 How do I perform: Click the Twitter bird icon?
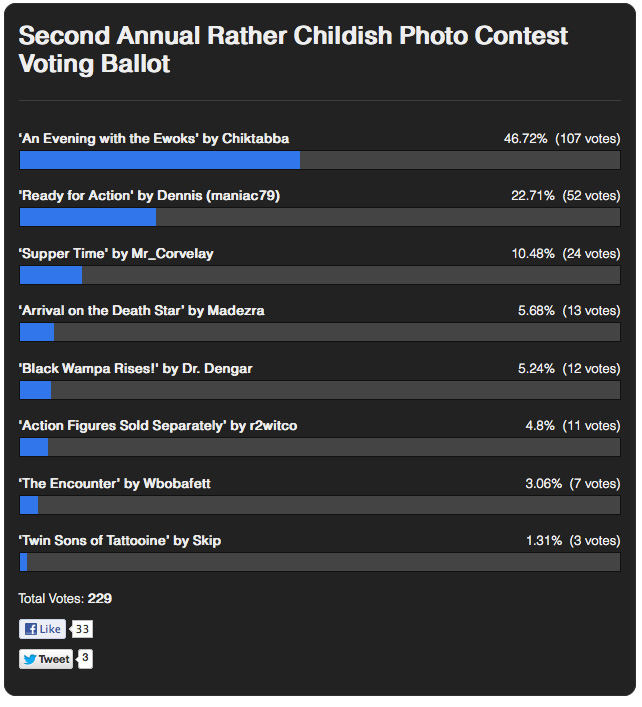(x=30, y=659)
